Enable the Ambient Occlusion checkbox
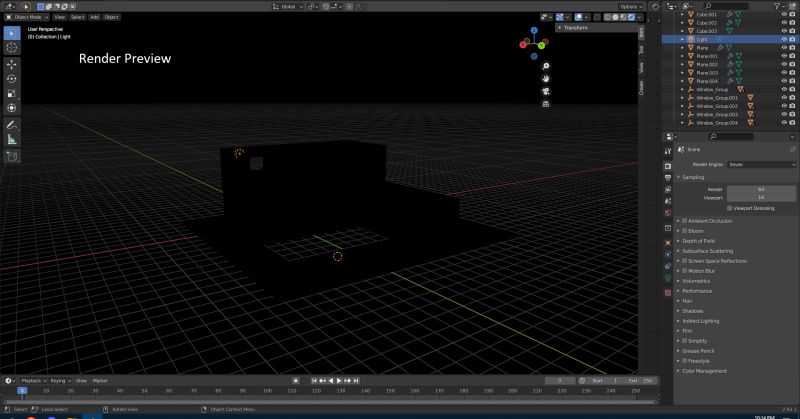The width and height of the screenshot is (800, 419). (x=685, y=221)
